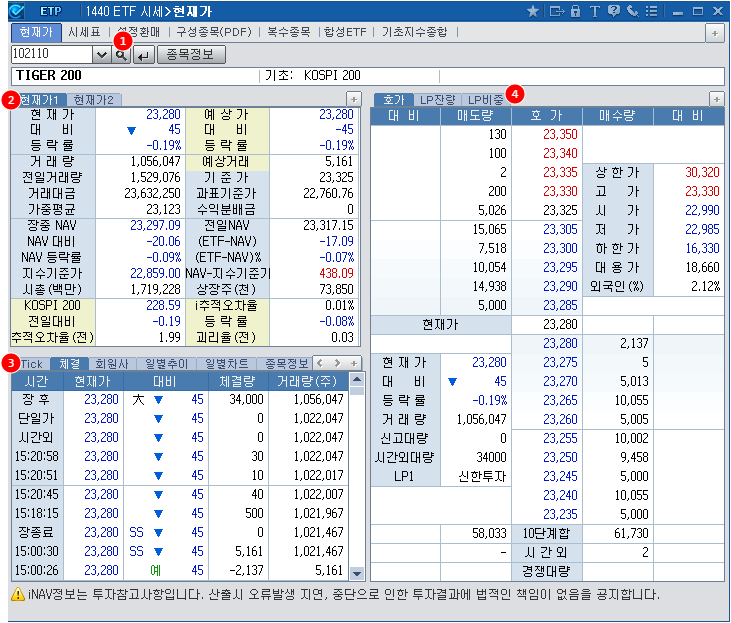Image resolution: width=731 pixels, height=623 pixels.
Task: Click the padlock lock icon in title bar
Action: (x=574, y=11)
